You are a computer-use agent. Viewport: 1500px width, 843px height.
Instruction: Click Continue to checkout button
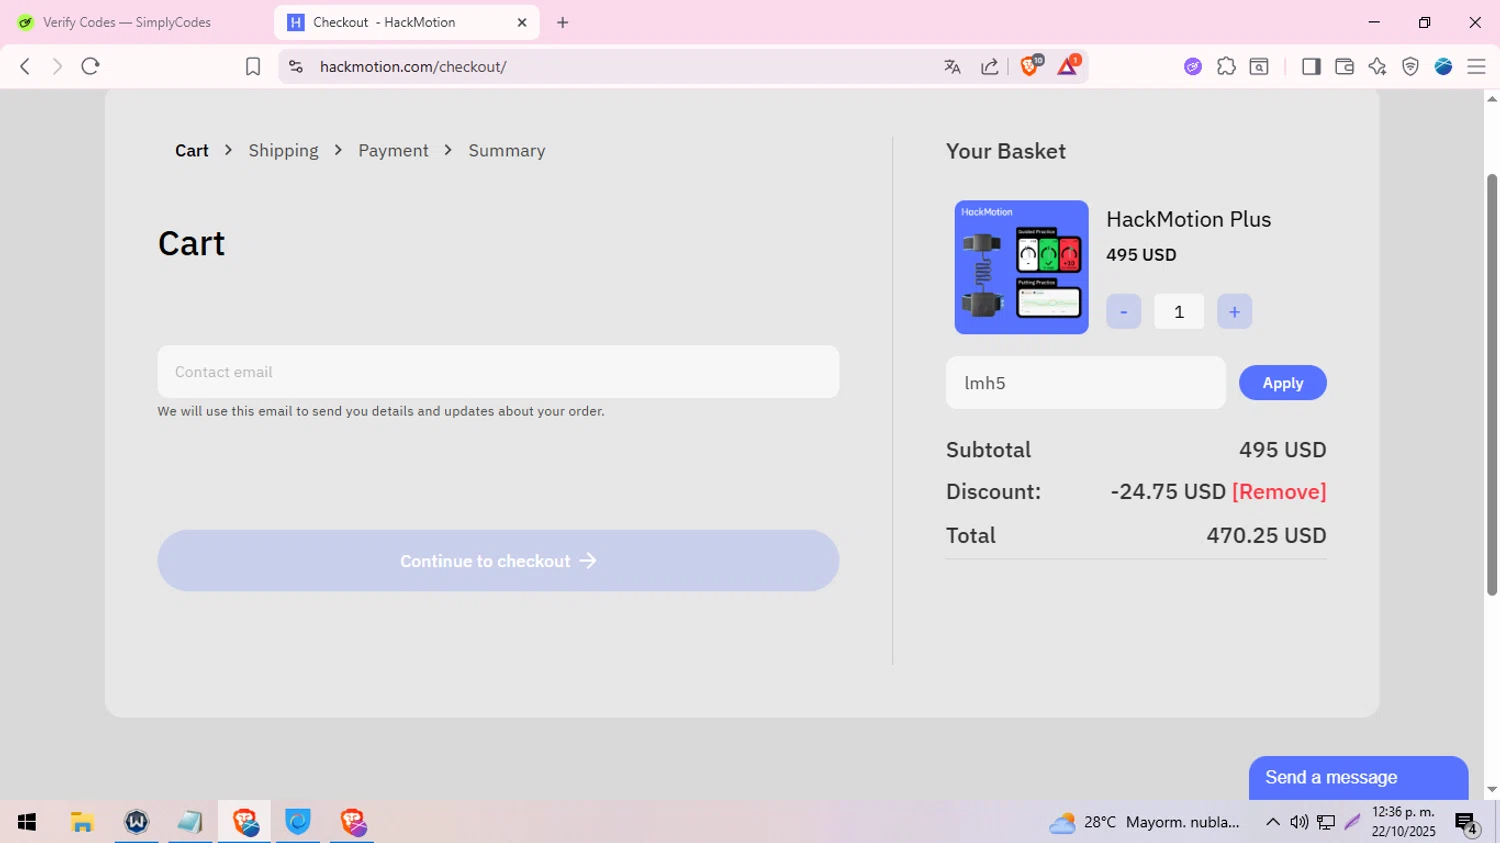tap(498, 561)
